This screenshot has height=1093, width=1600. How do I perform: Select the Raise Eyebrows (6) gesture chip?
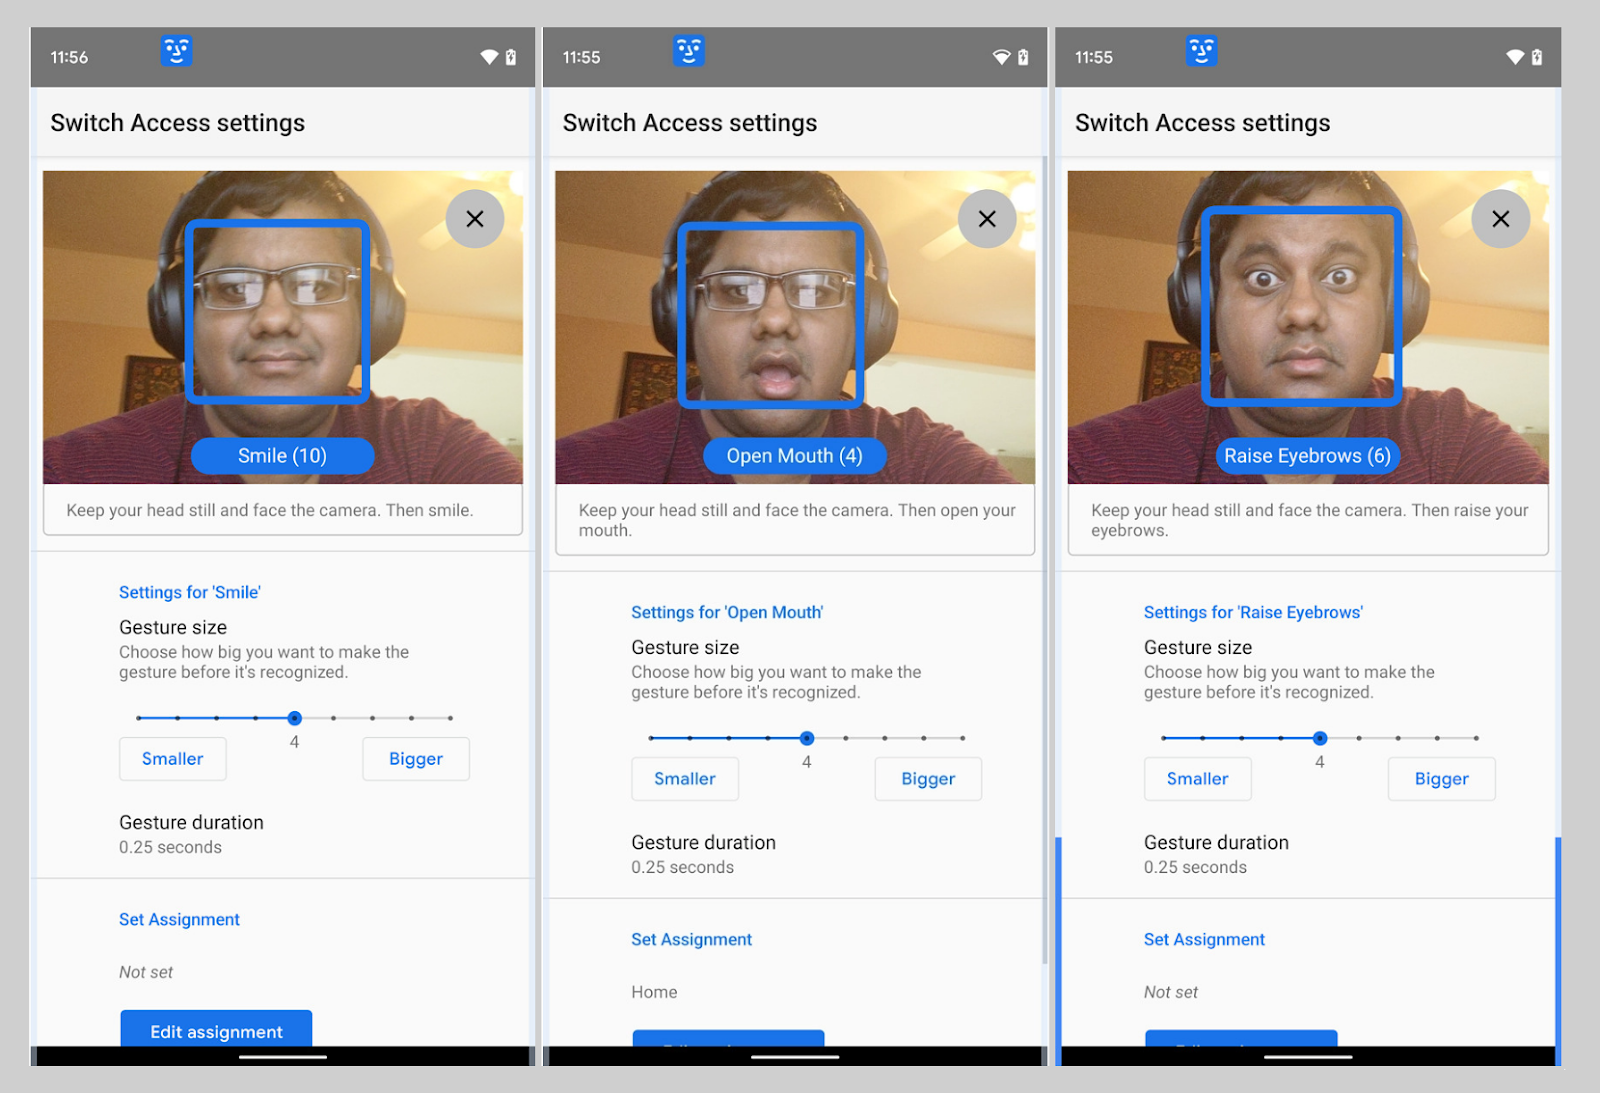point(1307,455)
